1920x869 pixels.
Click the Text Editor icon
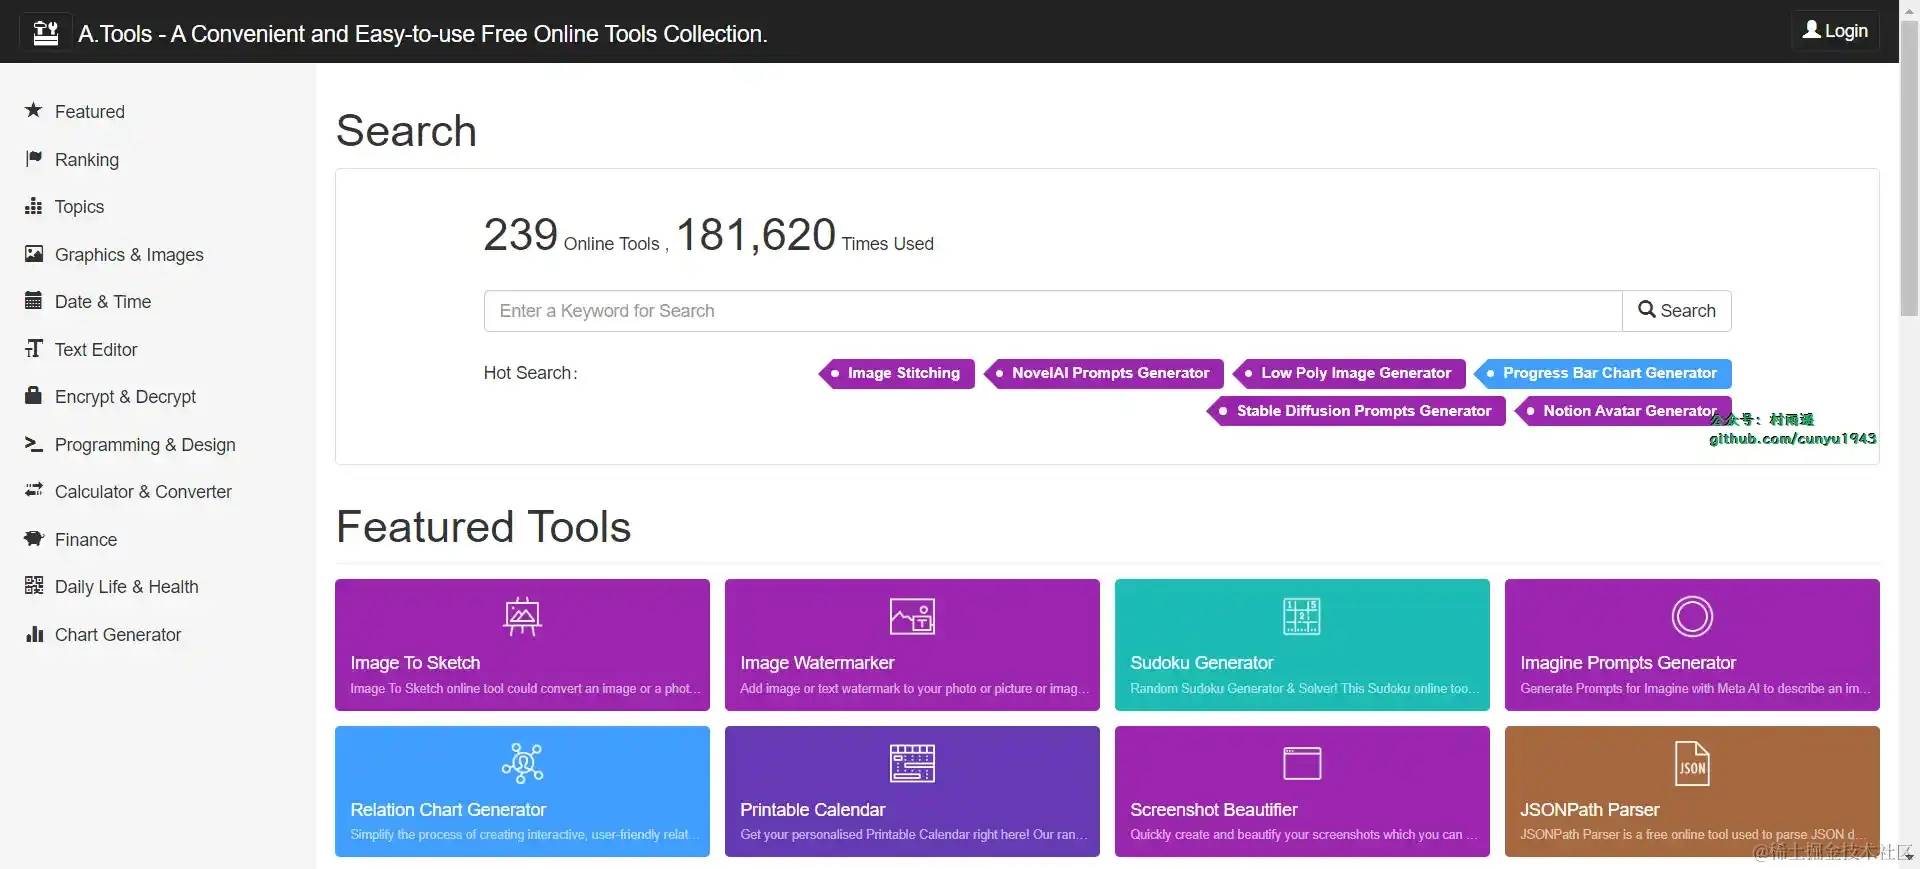pos(34,348)
